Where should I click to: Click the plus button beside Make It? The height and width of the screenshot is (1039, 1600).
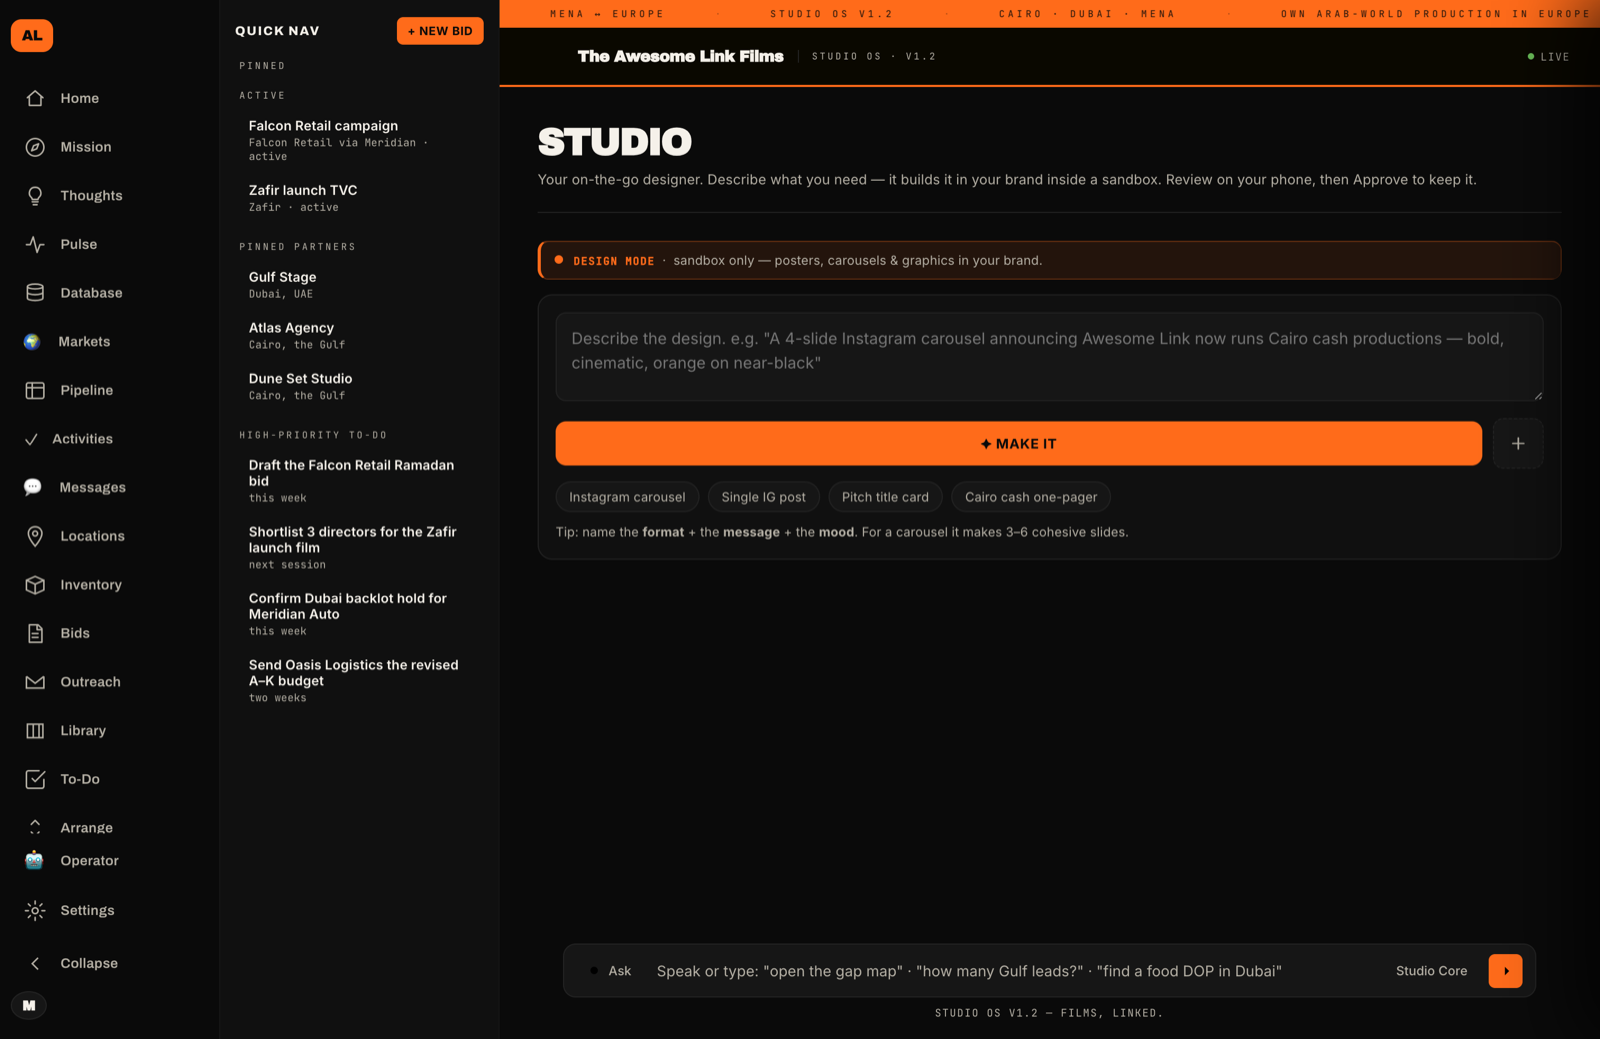tap(1518, 444)
